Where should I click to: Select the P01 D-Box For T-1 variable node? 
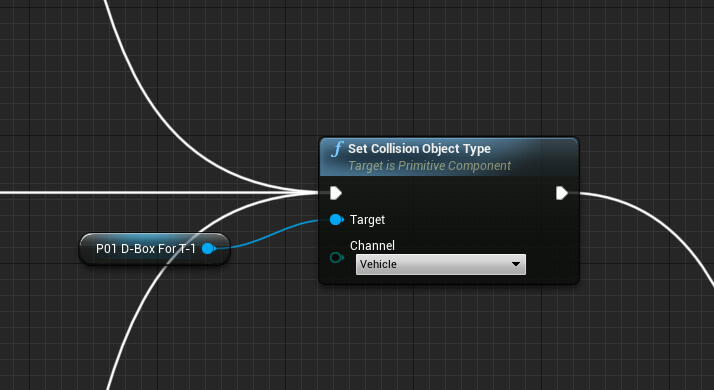click(154, 249)
